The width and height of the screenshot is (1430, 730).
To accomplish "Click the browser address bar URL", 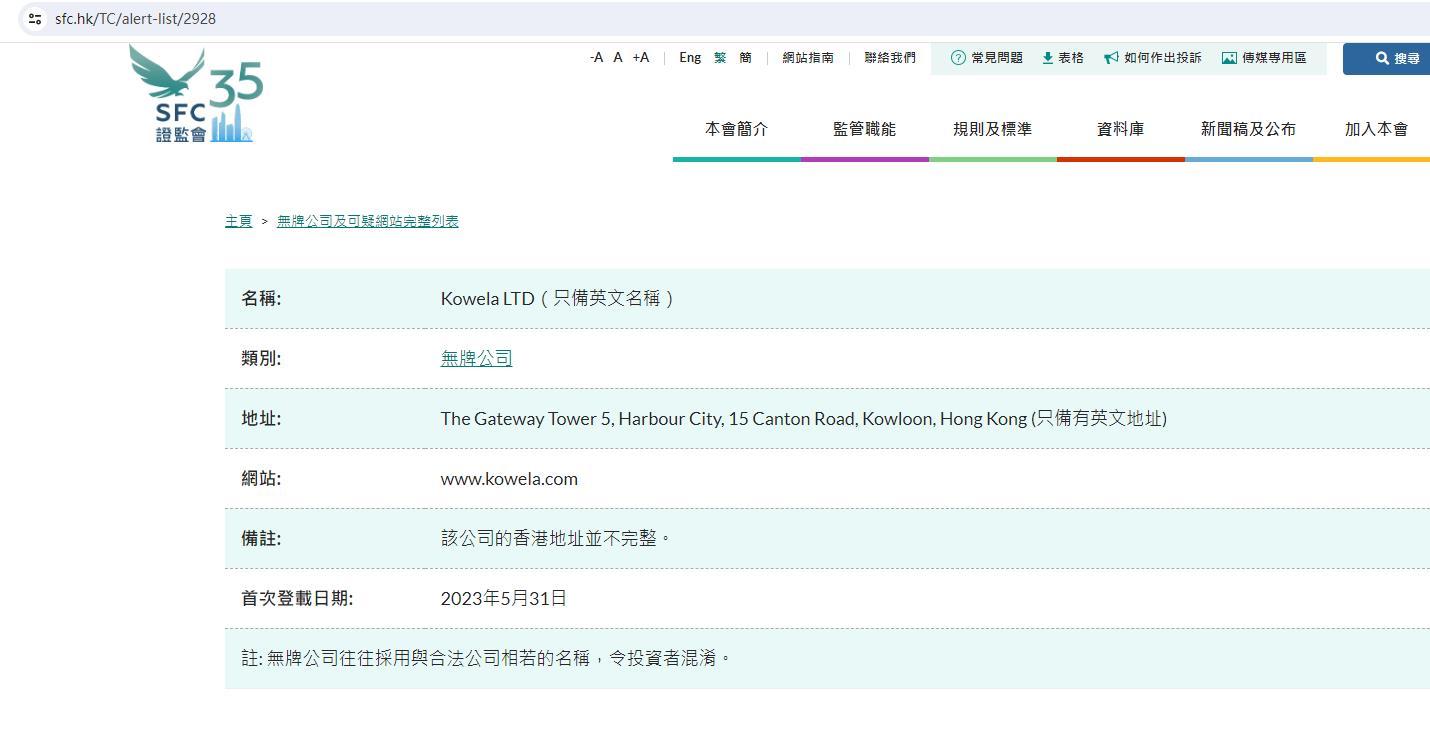I will (136, 19).
